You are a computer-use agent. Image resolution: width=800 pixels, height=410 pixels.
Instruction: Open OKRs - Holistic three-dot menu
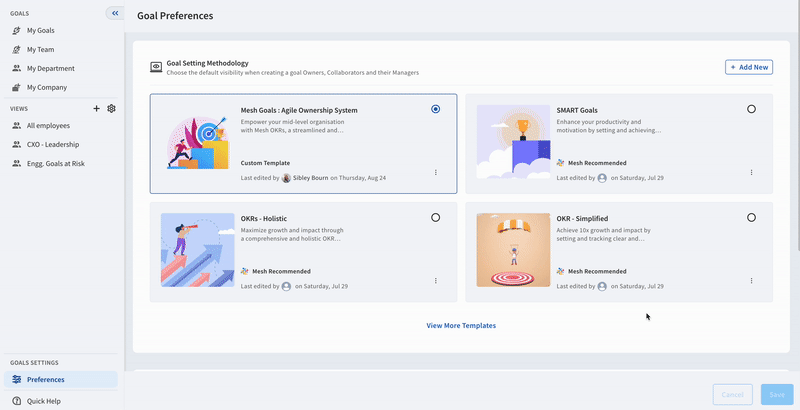tap(435, 281)
